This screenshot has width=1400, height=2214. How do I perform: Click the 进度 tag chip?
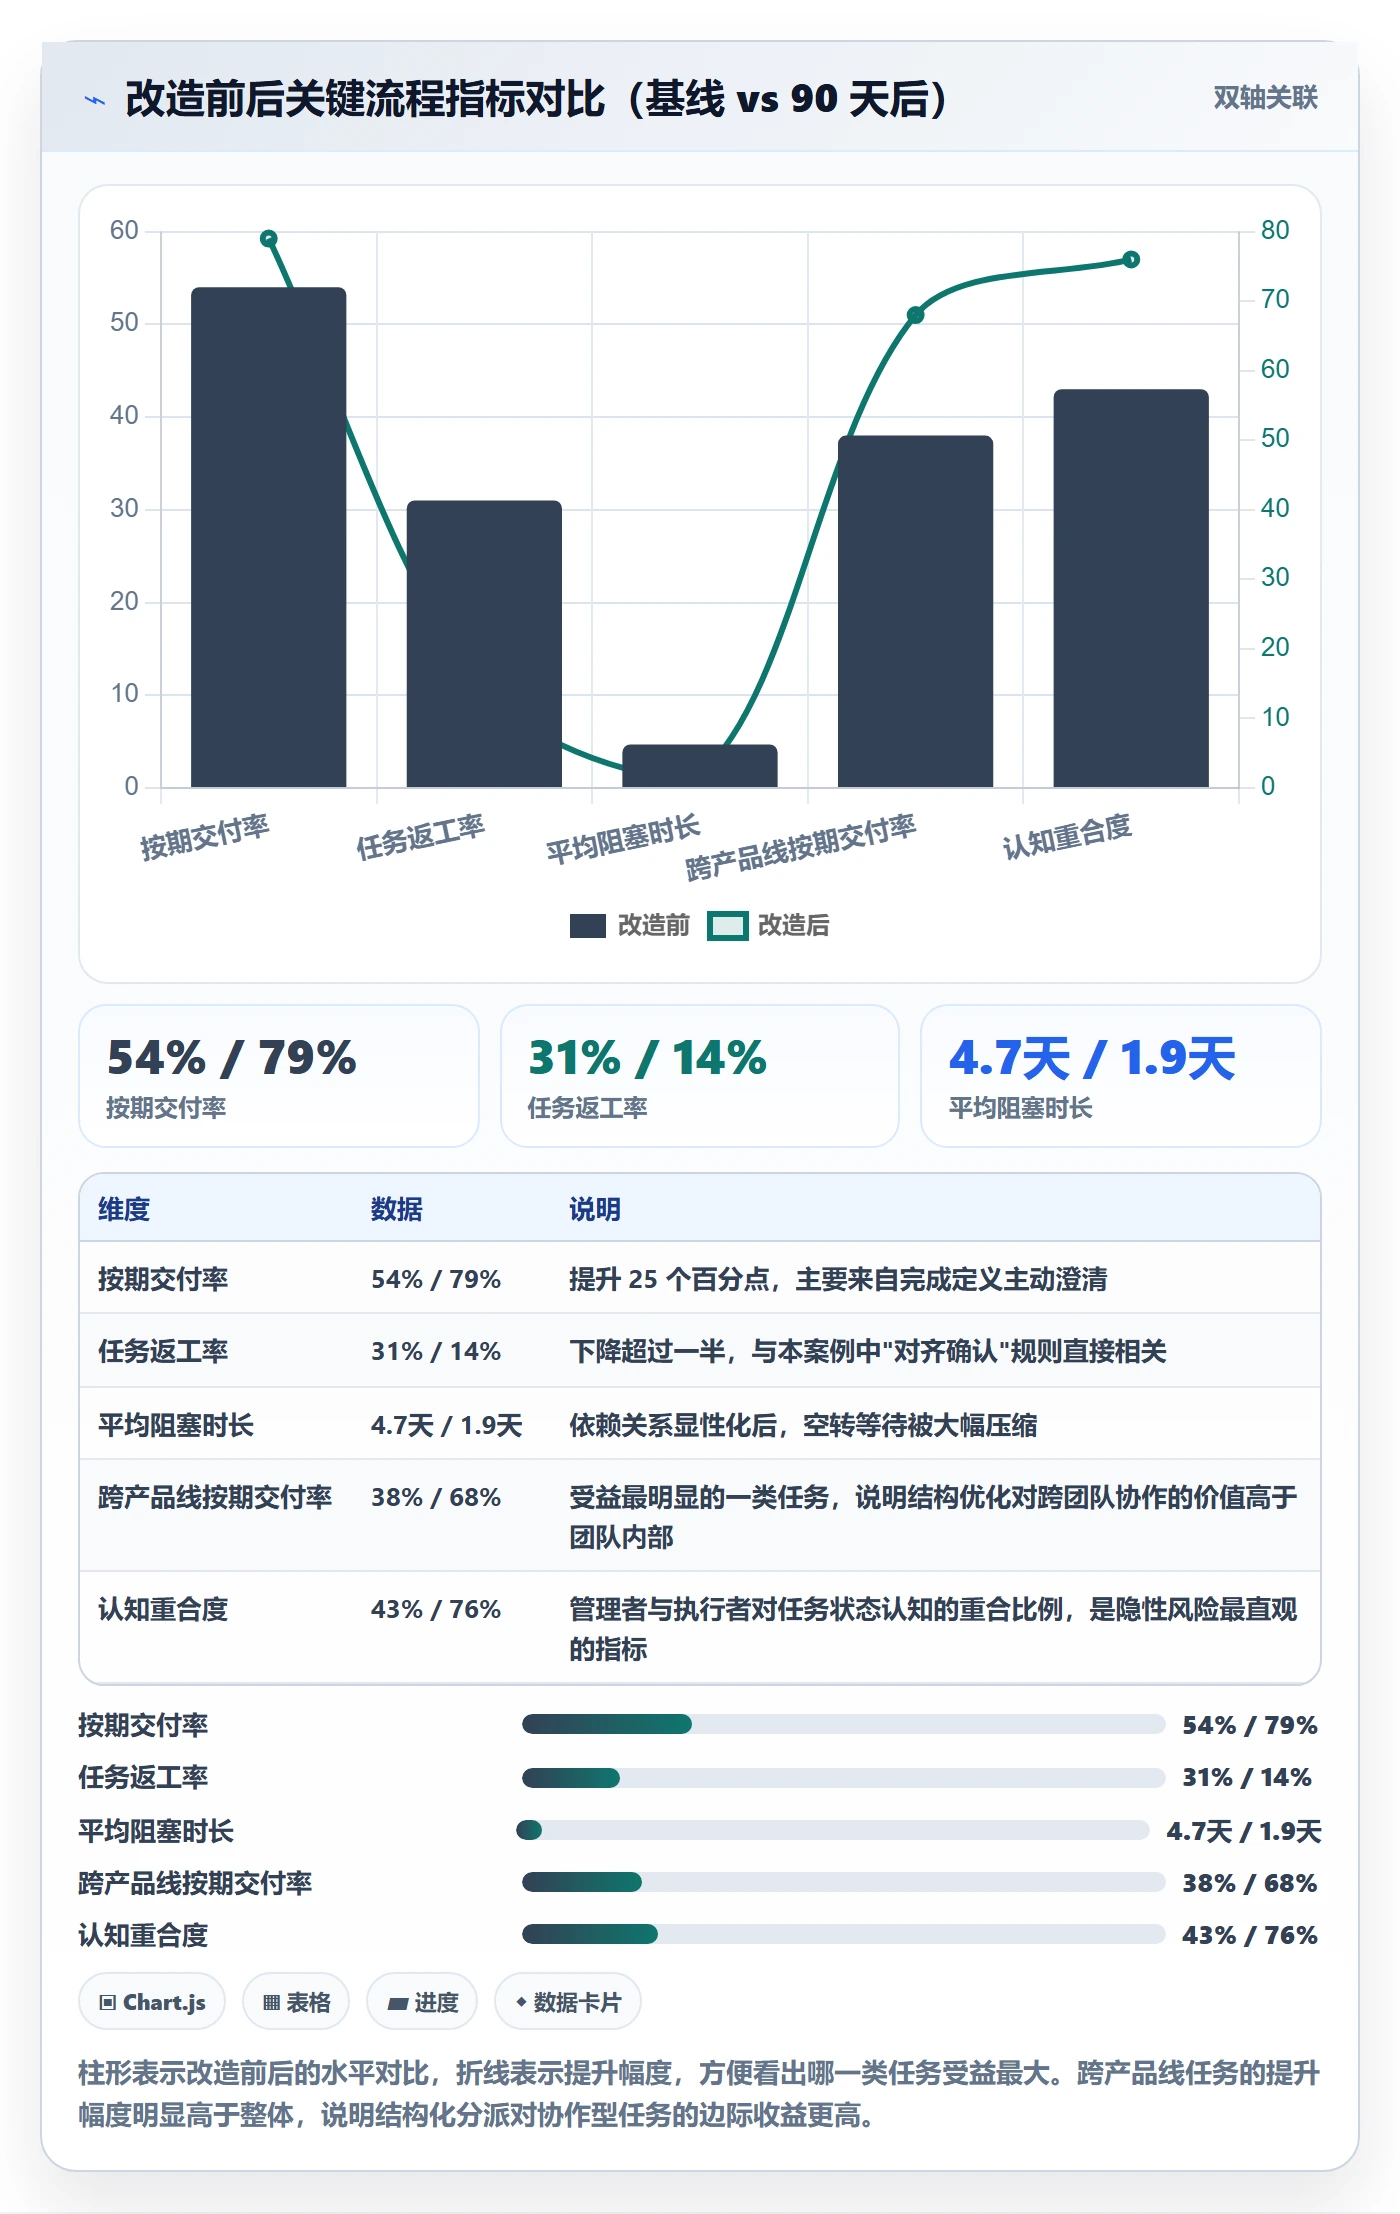click(422, 2002)
